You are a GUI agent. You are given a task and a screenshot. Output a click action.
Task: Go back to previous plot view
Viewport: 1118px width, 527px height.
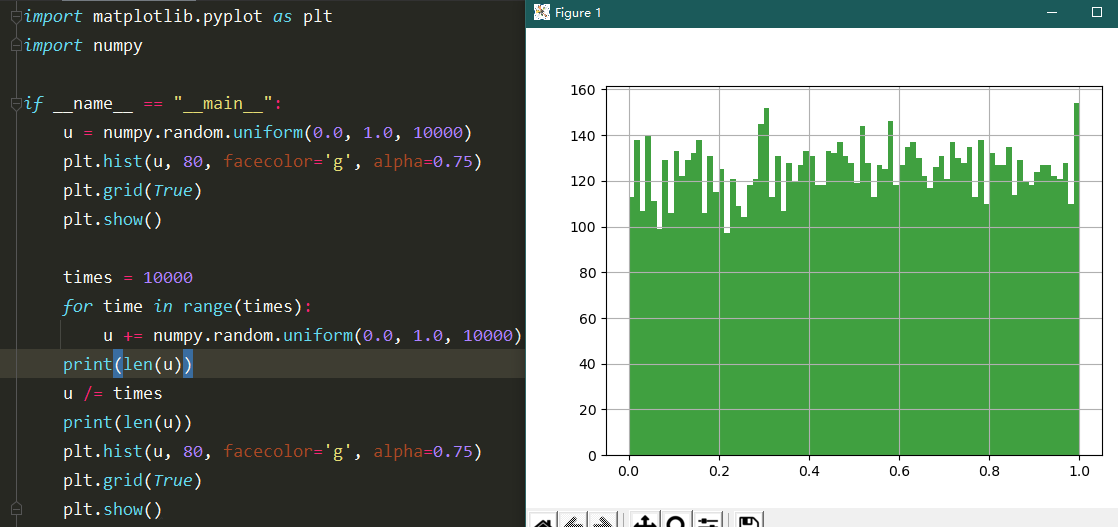pyautogui.click(x=574, y=521)
